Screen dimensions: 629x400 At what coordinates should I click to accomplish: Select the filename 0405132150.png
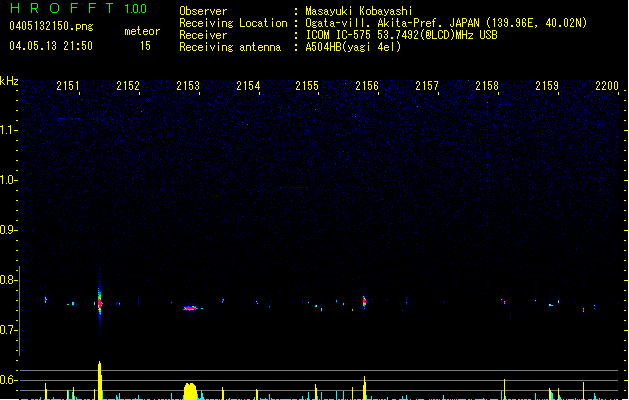51,26
